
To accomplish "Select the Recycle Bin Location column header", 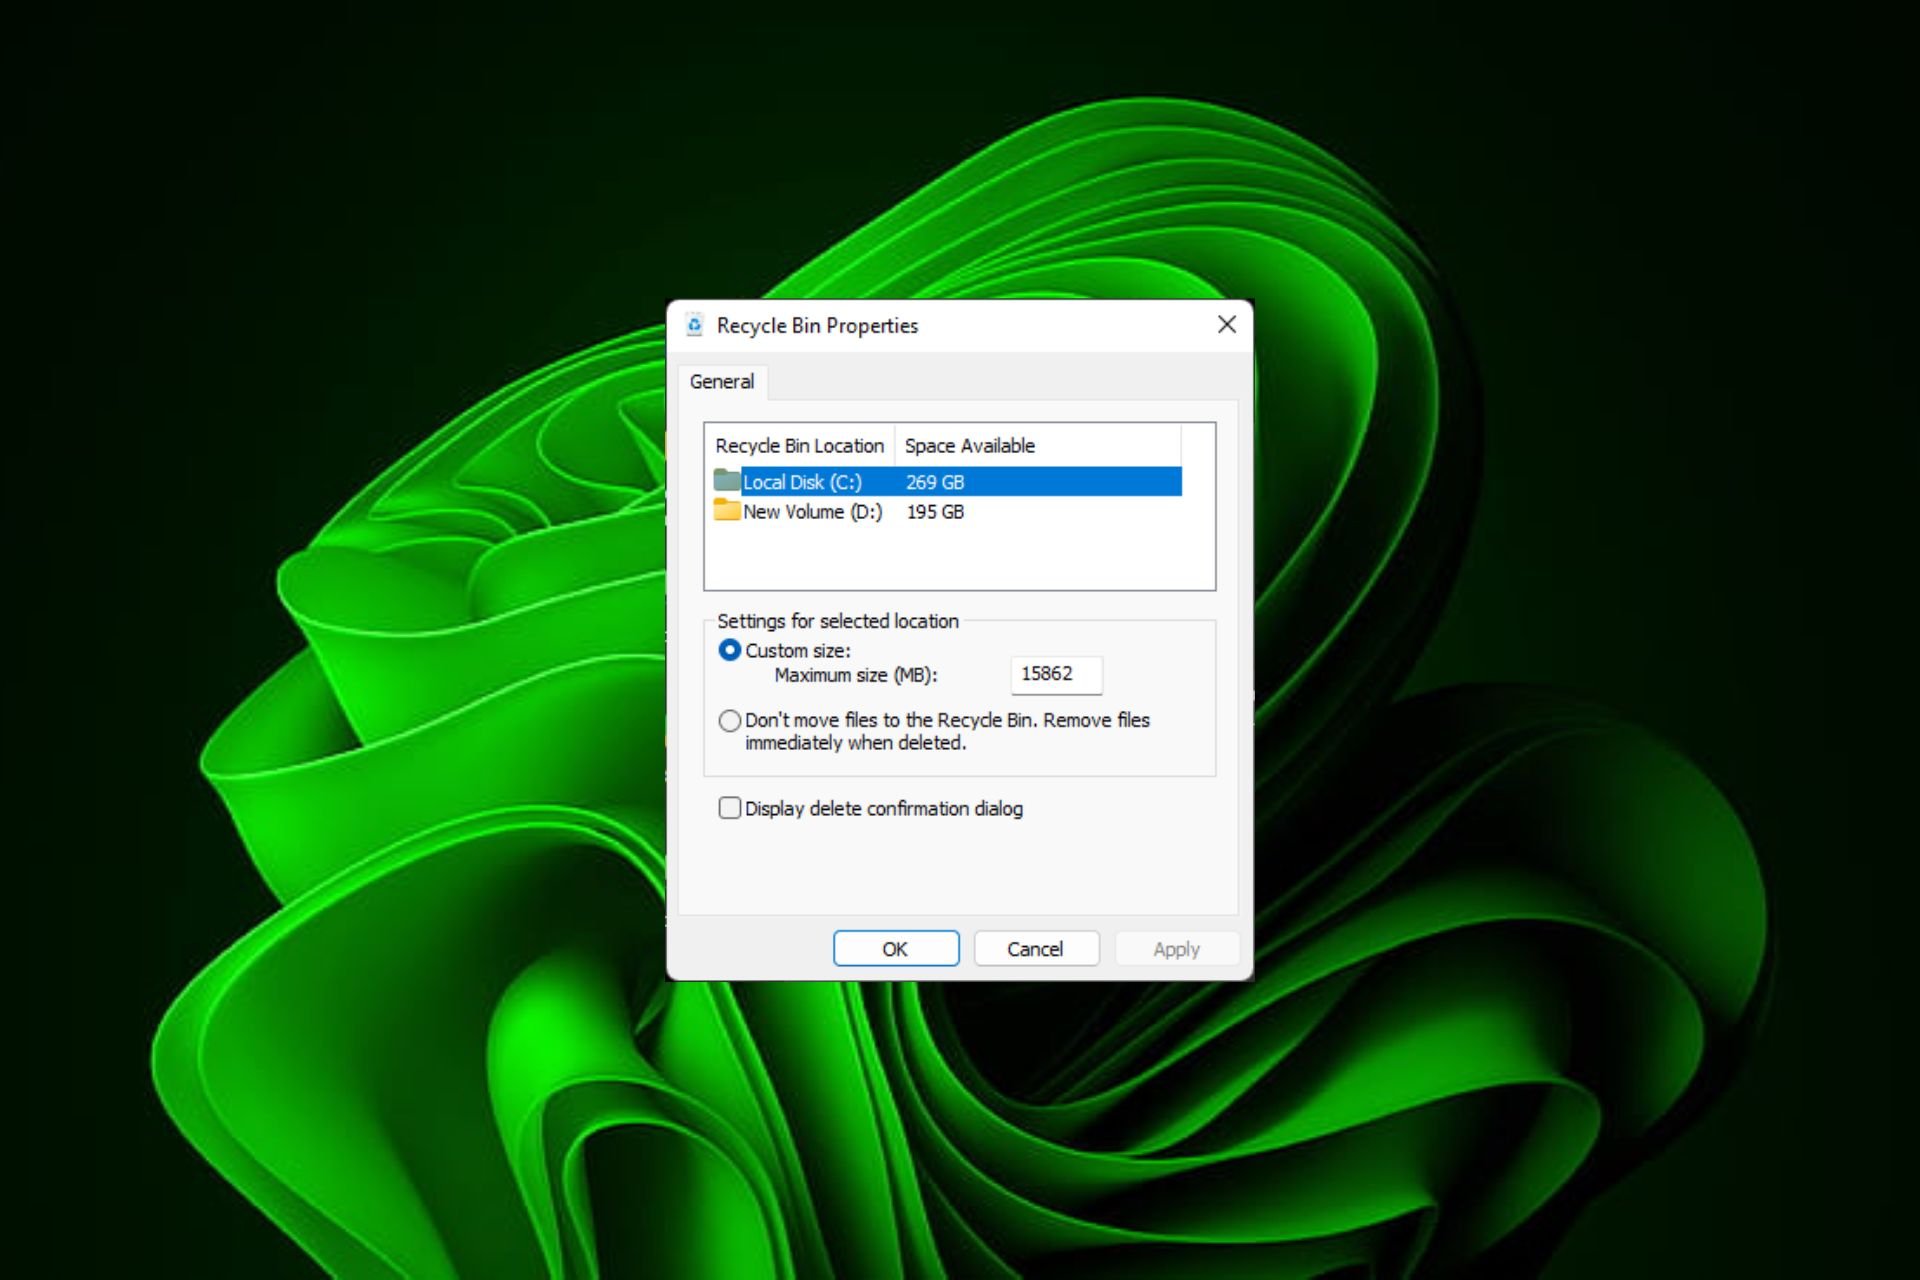I will tap(800, 444).
